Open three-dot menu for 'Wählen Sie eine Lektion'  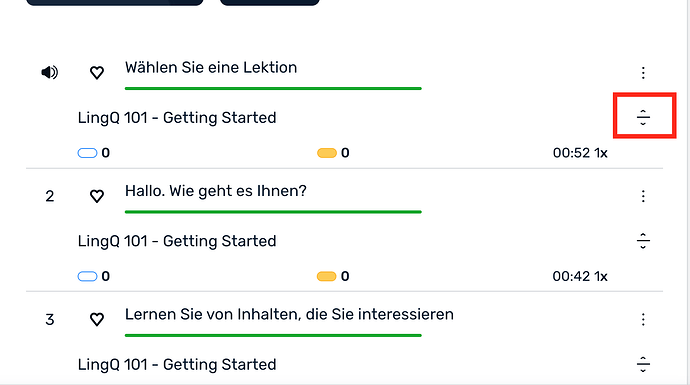coord(643,73)
